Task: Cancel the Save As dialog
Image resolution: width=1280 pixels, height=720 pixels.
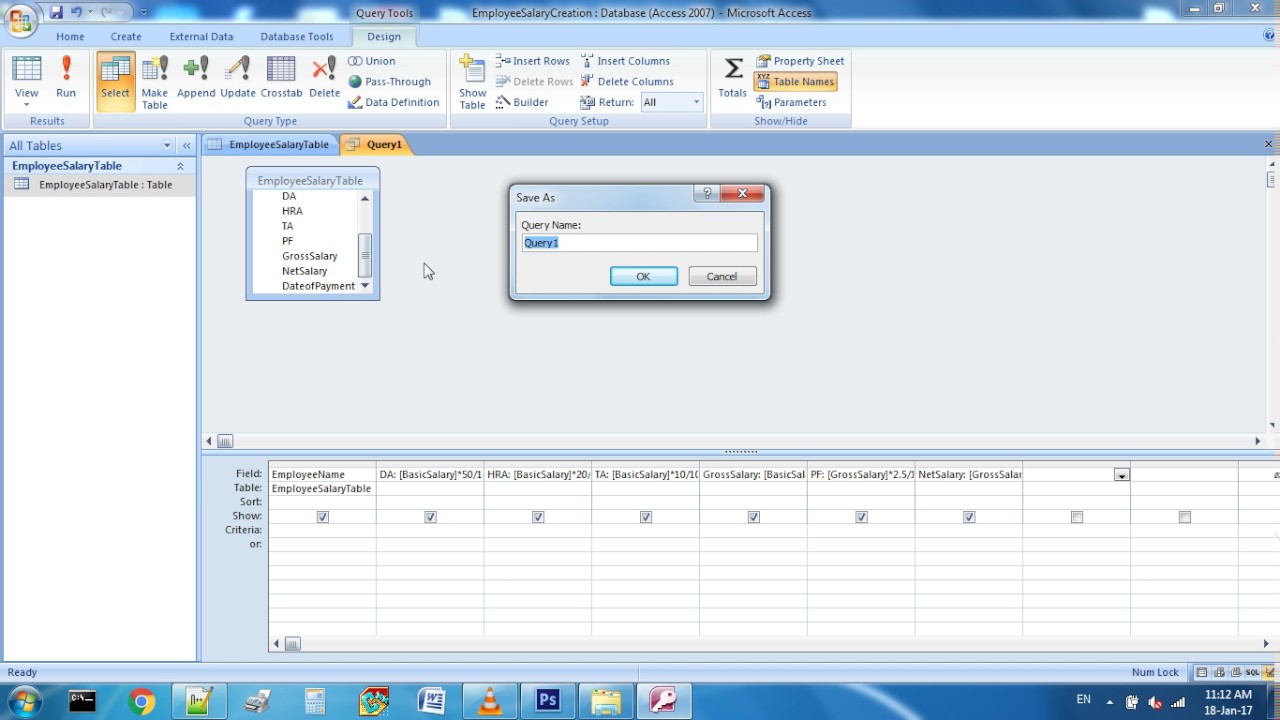Action: click(722, 277)
